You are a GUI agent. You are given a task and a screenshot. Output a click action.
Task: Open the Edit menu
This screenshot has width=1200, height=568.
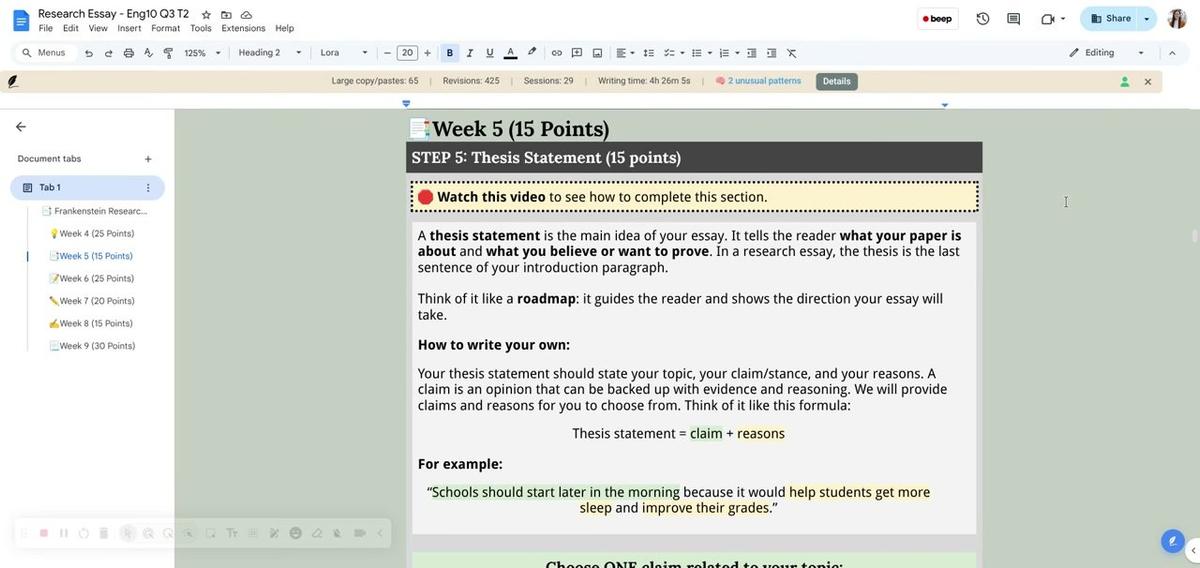click(x=70, y=29)
